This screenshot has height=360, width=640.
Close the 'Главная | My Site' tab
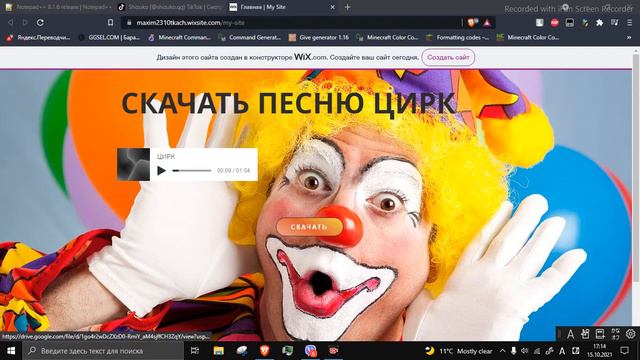coord(333,7)
